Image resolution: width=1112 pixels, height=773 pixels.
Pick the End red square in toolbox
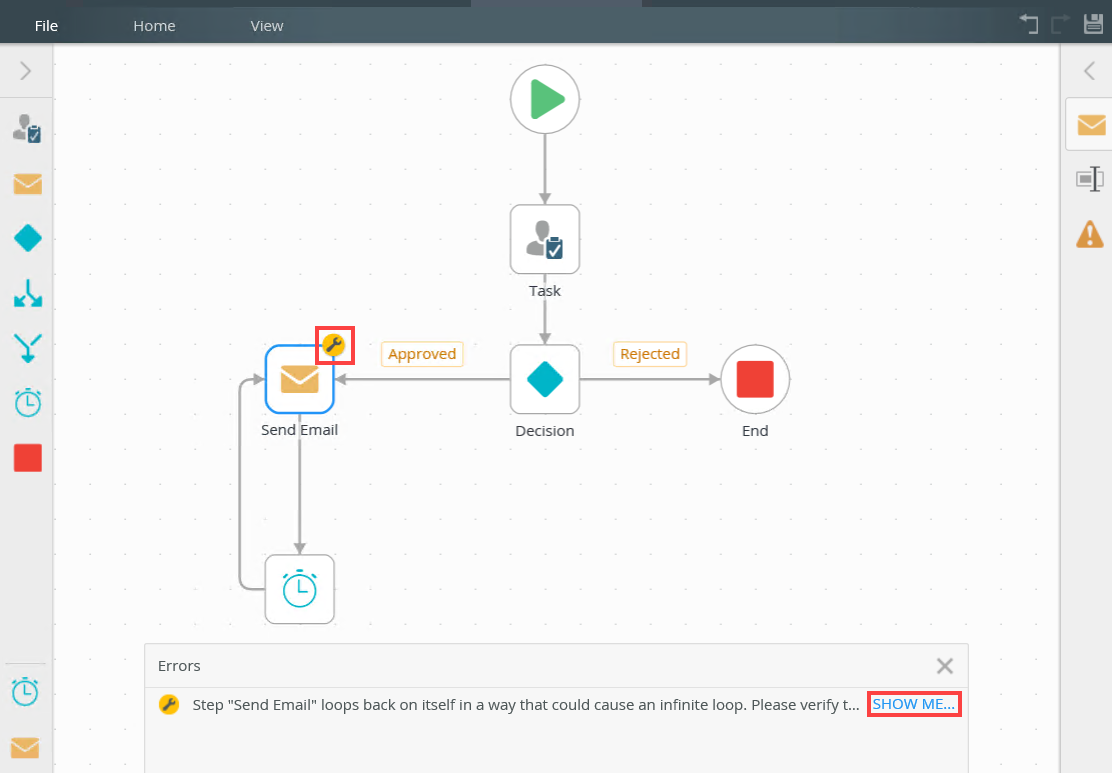point(28,458)
